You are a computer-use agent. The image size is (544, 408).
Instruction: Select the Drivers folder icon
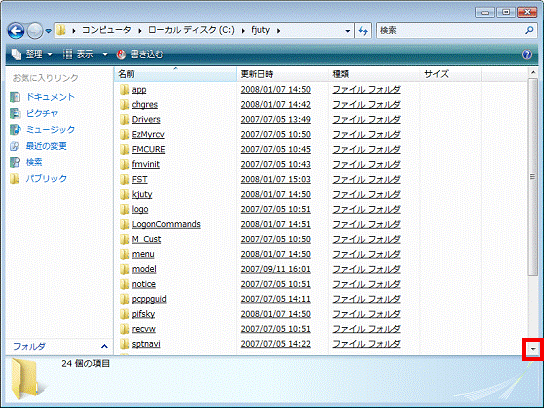(125, 120)
